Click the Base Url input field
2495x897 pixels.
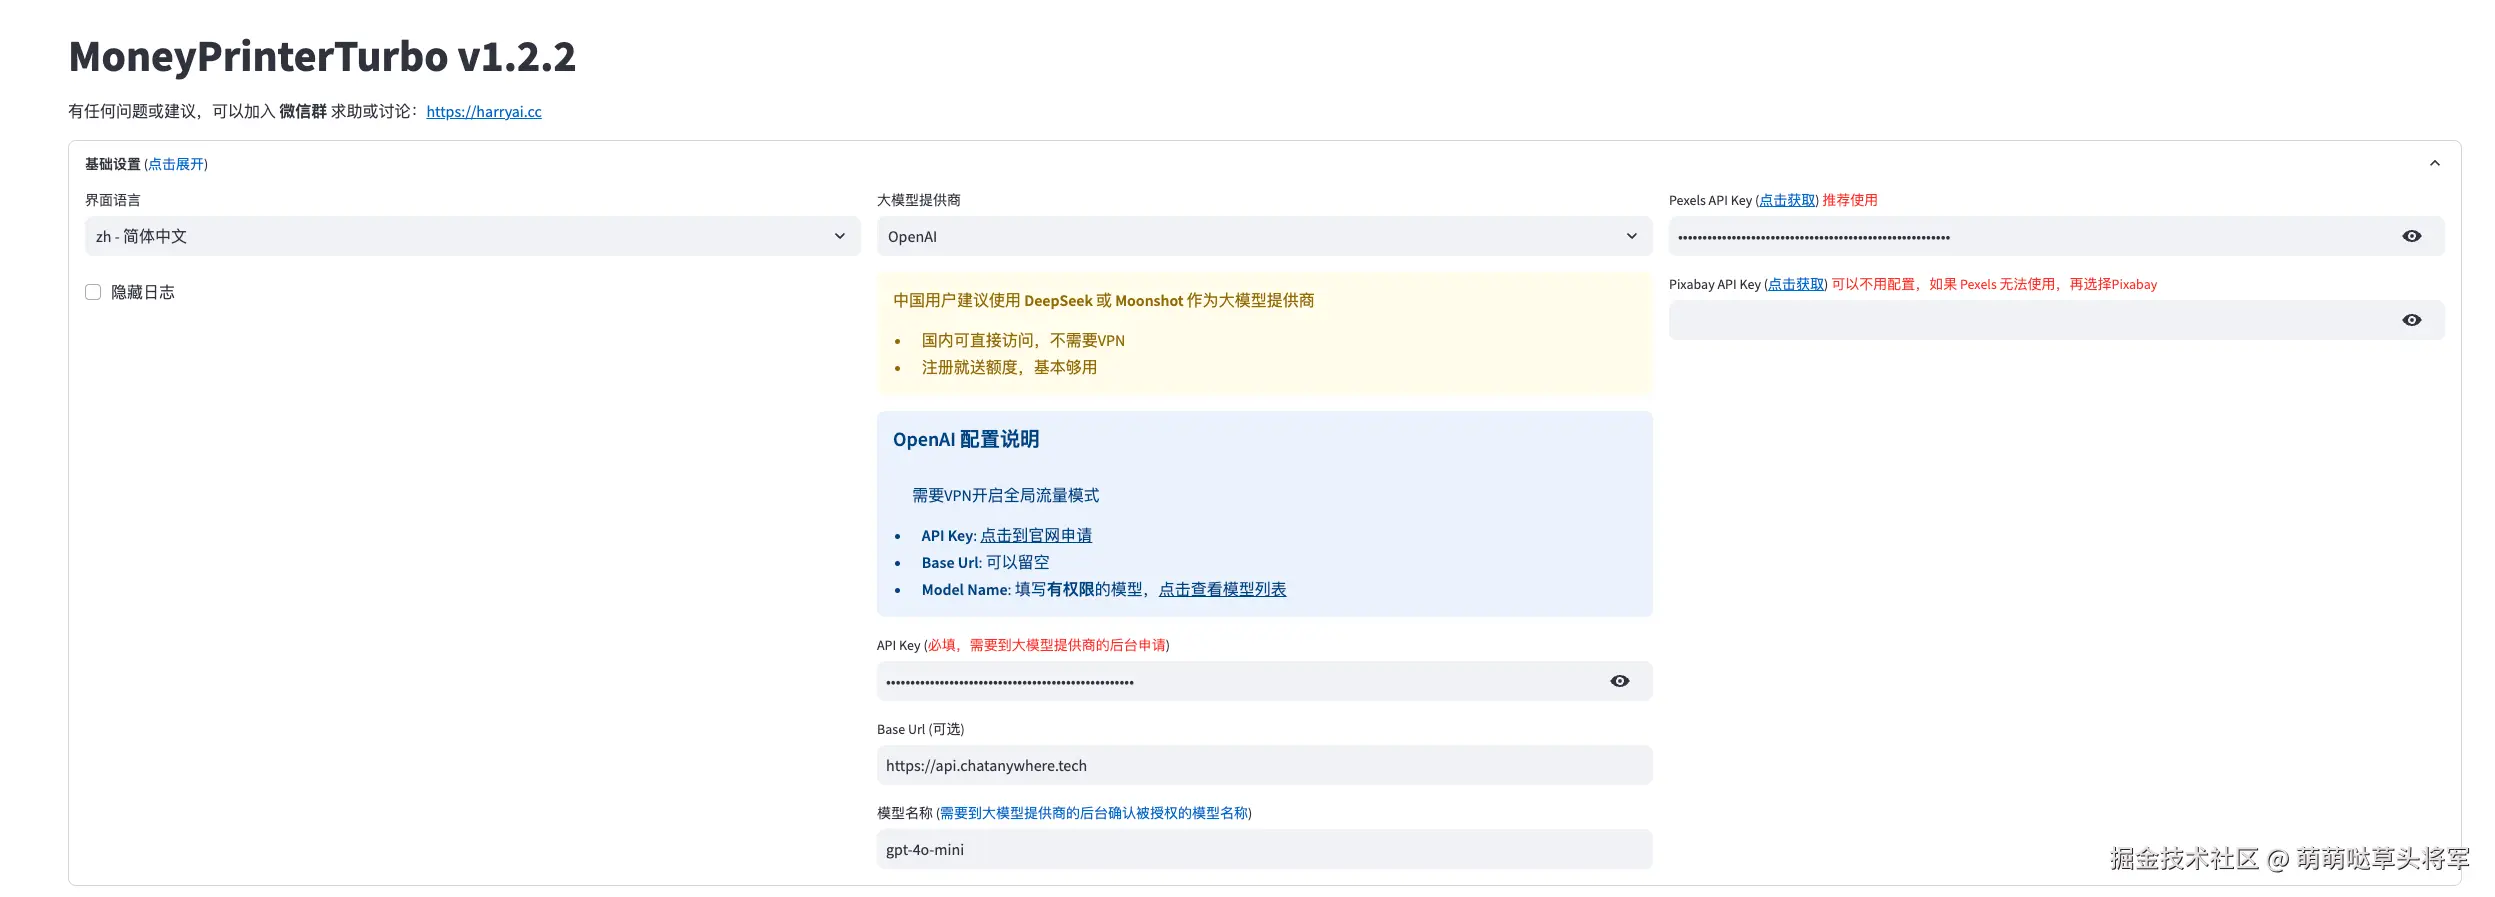tap(1264, 765)
